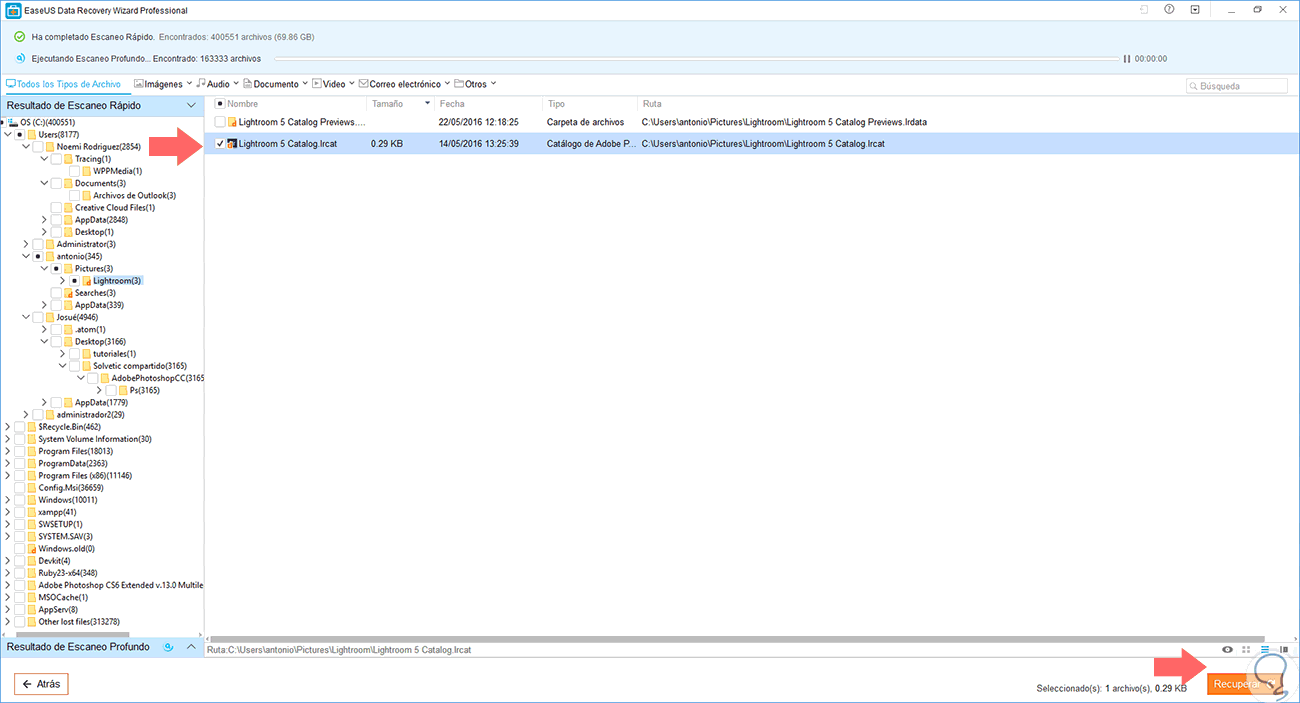Open the Correo electrónico filter
Screen dimensions: 1300x703
(404, 84)
